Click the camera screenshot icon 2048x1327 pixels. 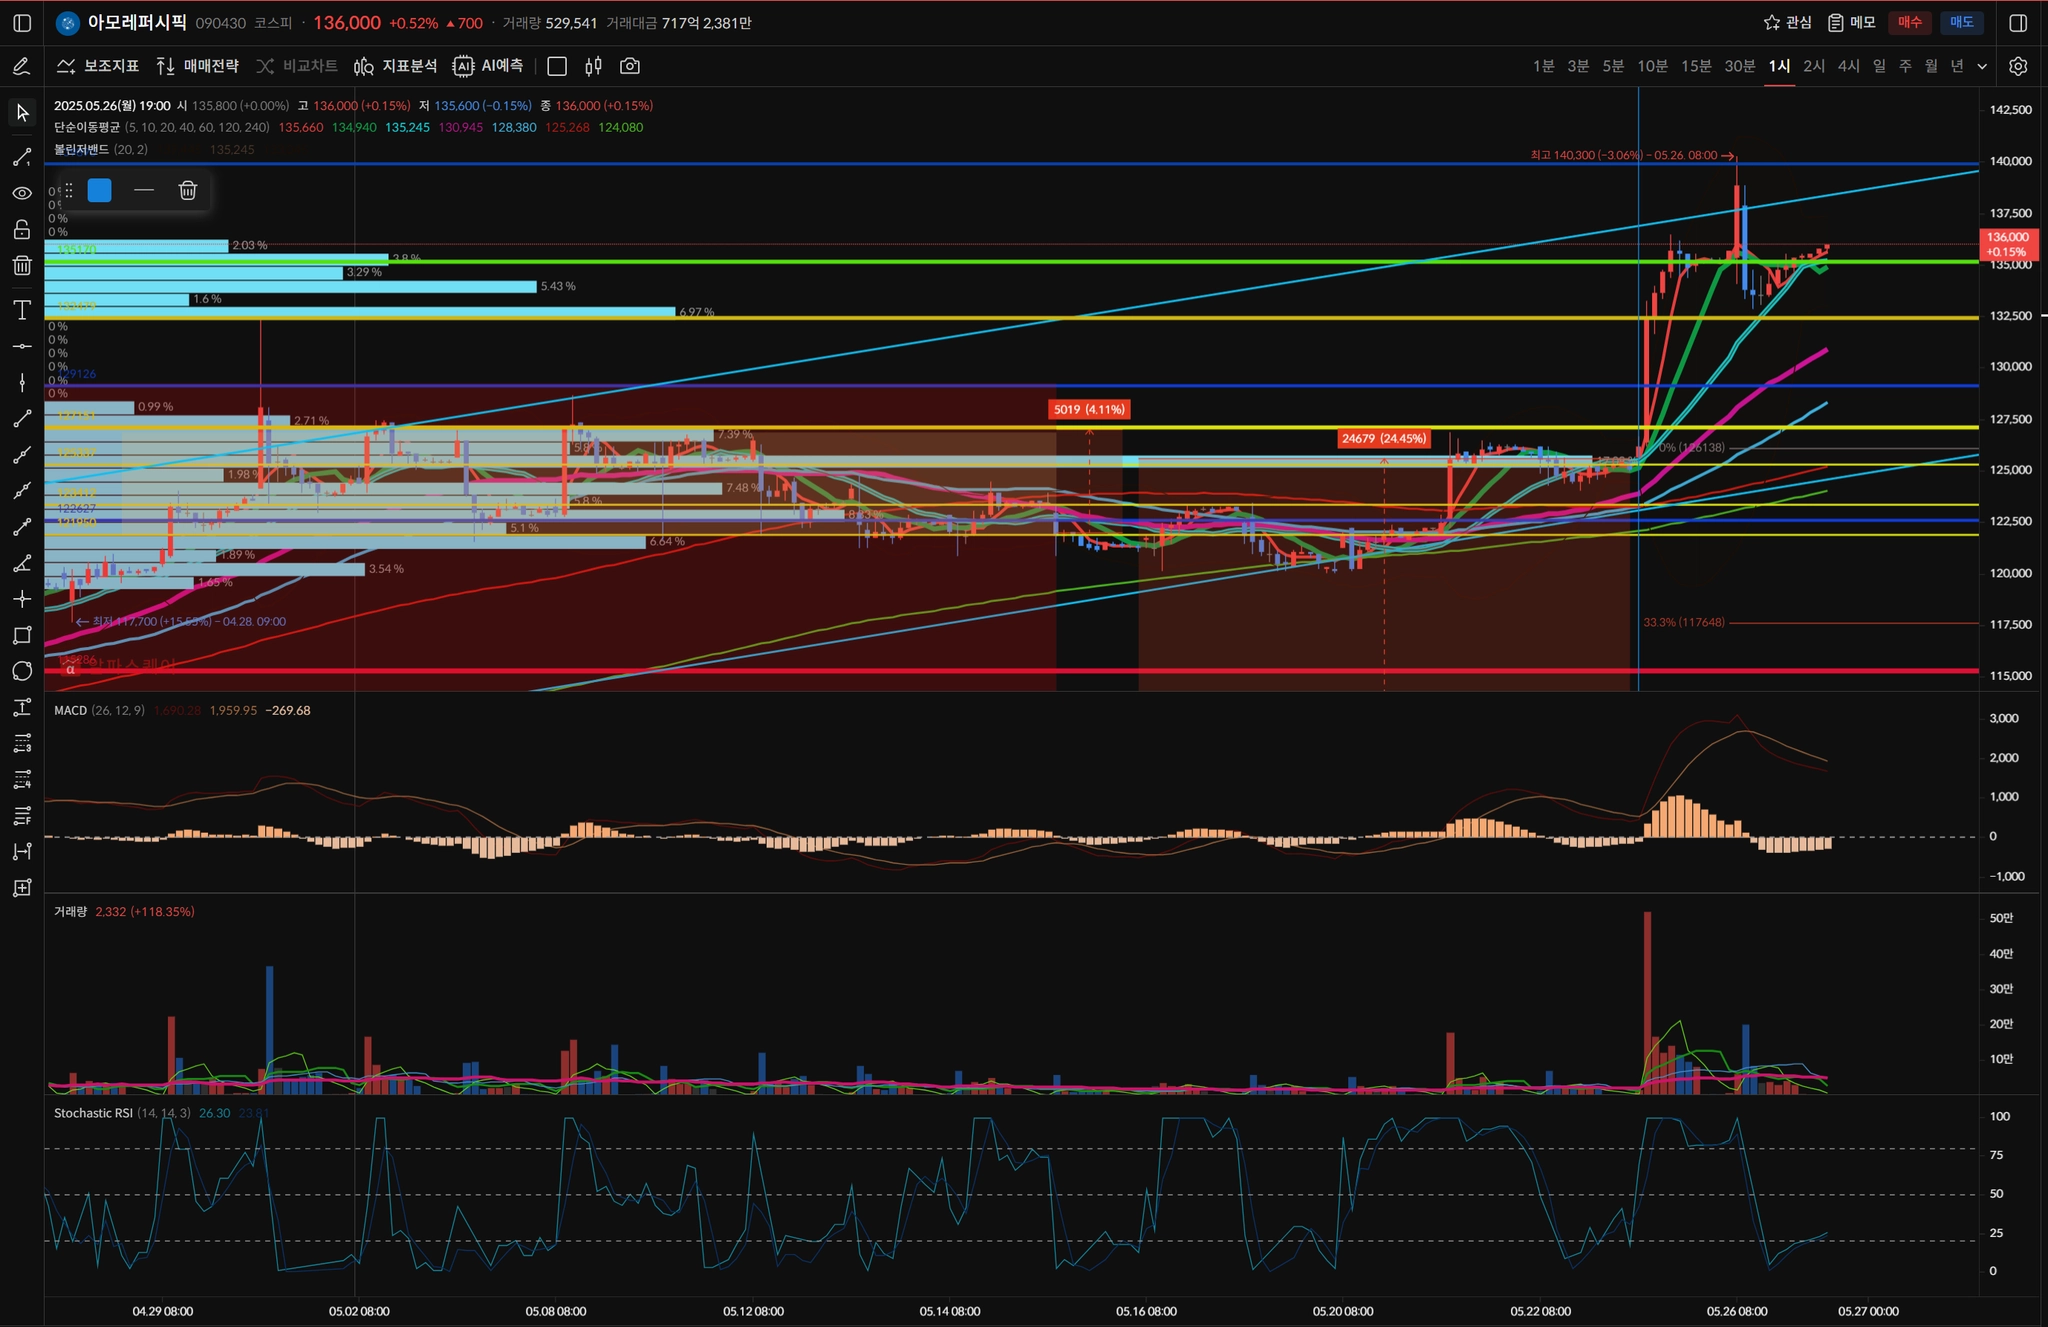[x=630, y=66]
